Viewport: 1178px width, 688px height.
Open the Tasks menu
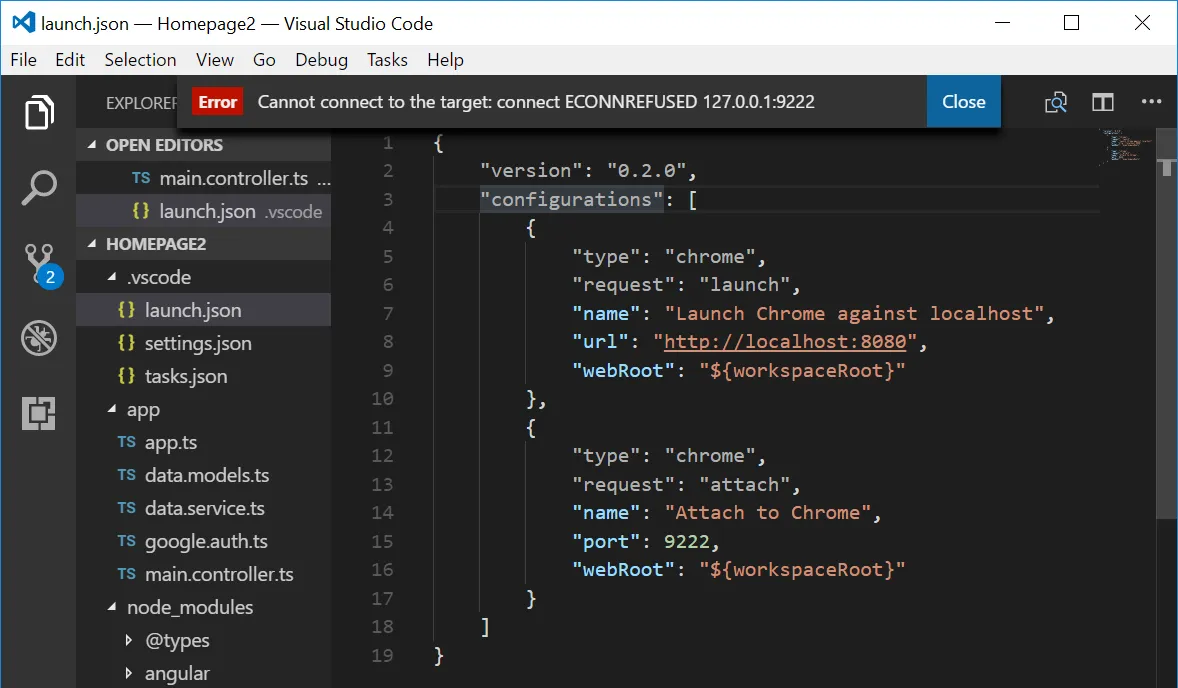(x=387, y=60)
